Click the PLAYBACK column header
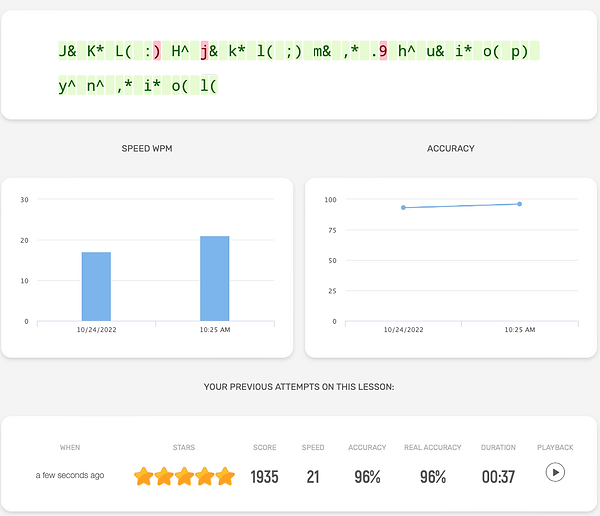The height and width of the screenshot is (516, 600). click(555, 447)
